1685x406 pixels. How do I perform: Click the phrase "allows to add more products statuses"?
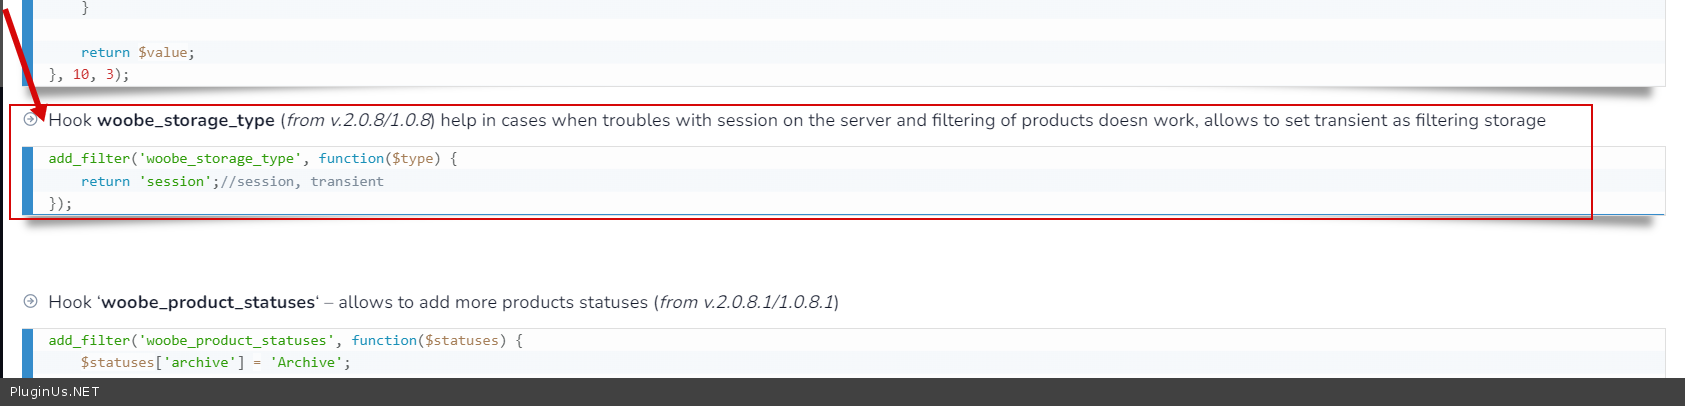tap(493, 302)
